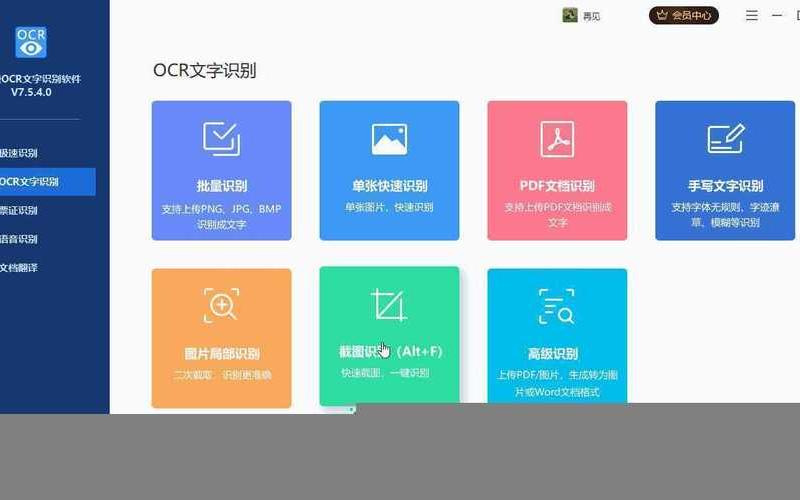
Task: Click 快速截图、一键识别 description text
Action: 385,373
